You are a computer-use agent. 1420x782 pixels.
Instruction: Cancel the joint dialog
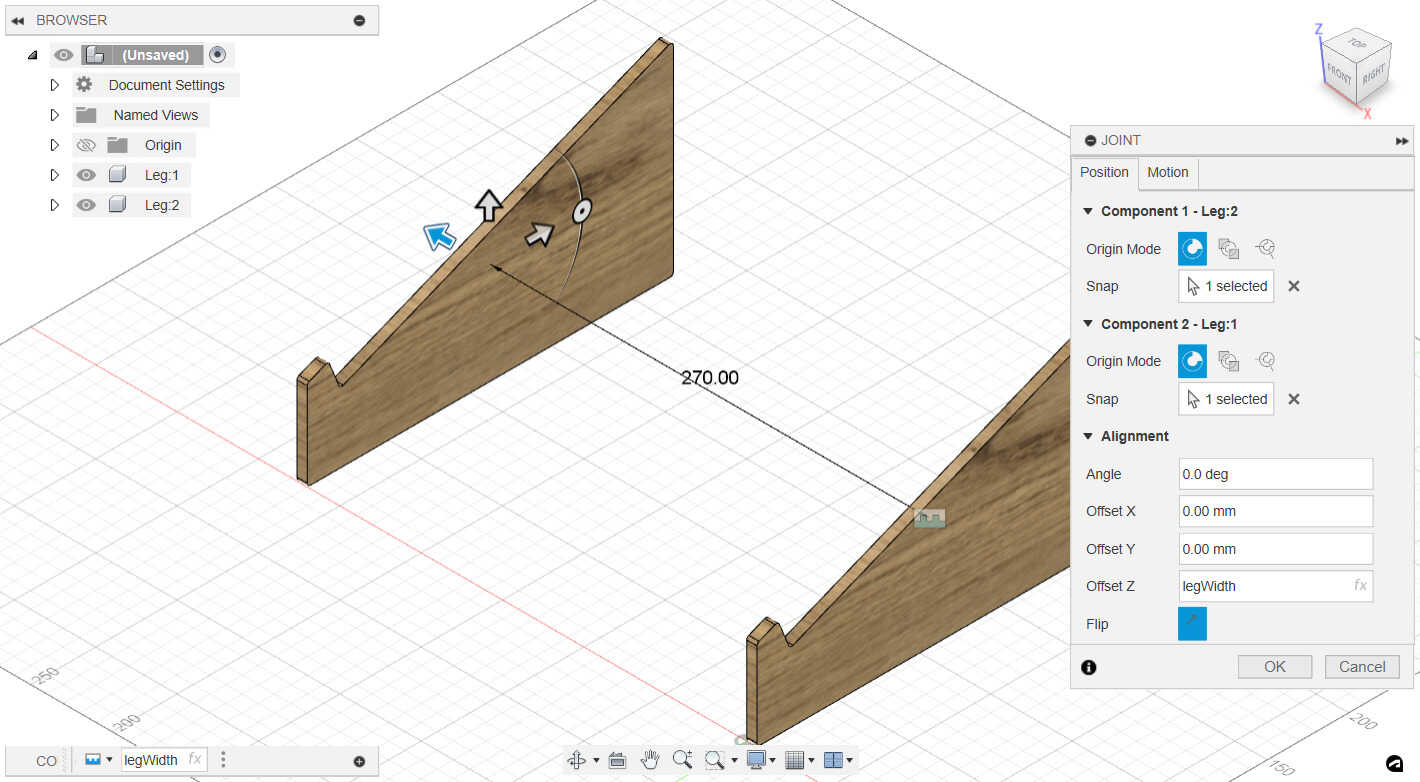(x=1362, y=667)
